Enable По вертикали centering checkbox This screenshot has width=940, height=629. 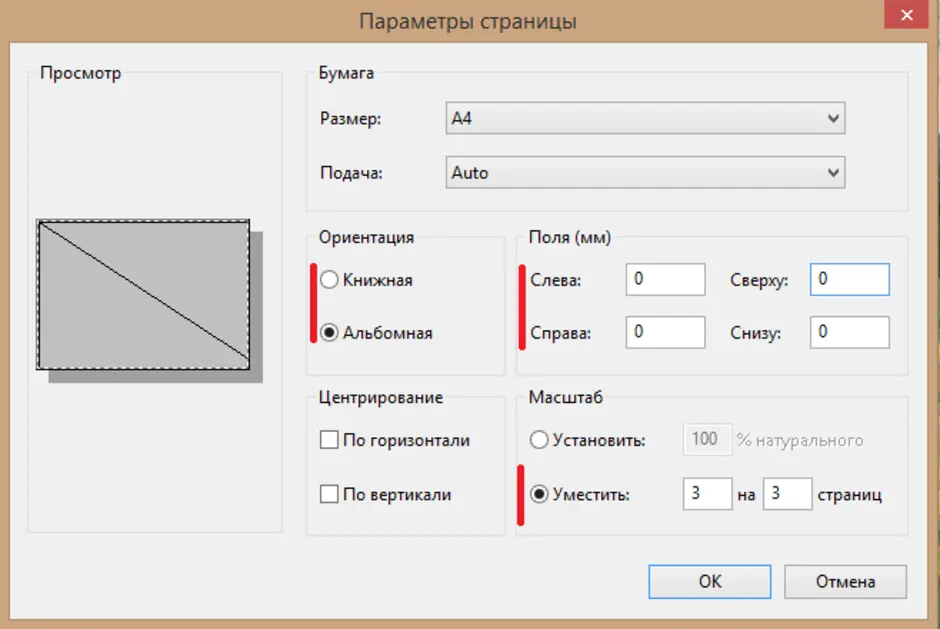tap(329, 494)
